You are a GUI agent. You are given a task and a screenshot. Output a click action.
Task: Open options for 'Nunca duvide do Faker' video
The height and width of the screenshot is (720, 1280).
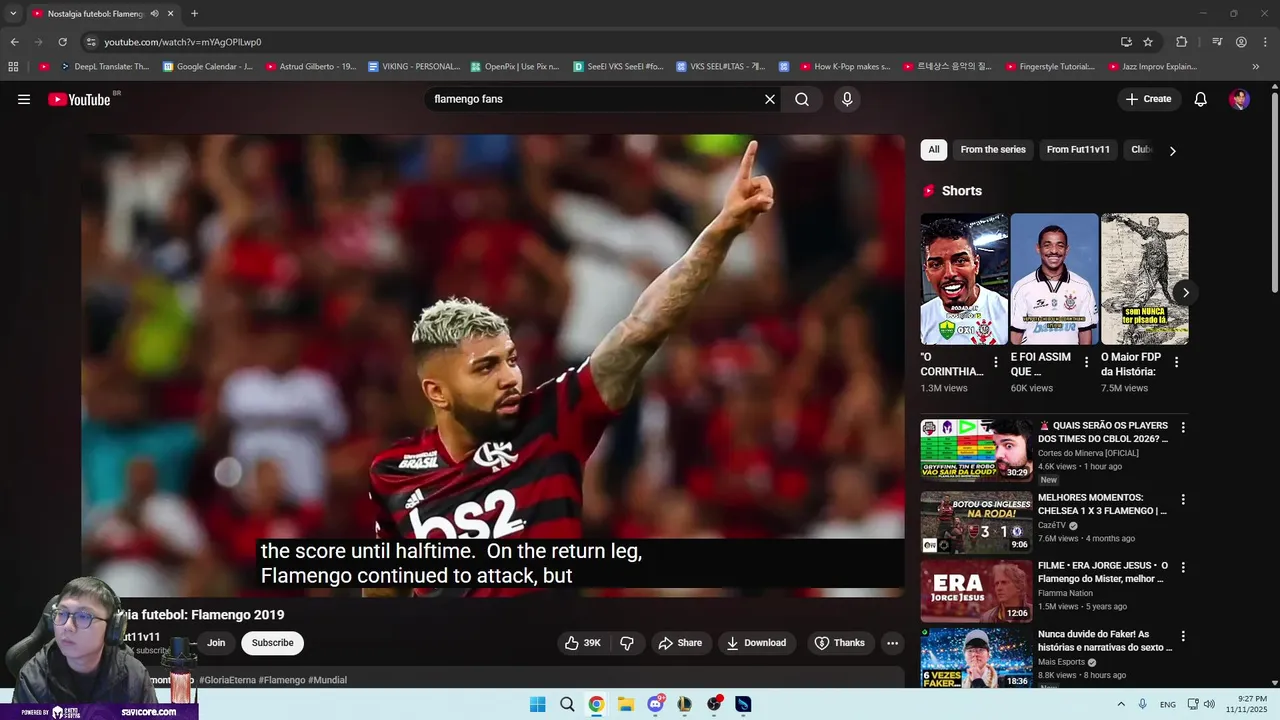click(x=1183, y=635)
